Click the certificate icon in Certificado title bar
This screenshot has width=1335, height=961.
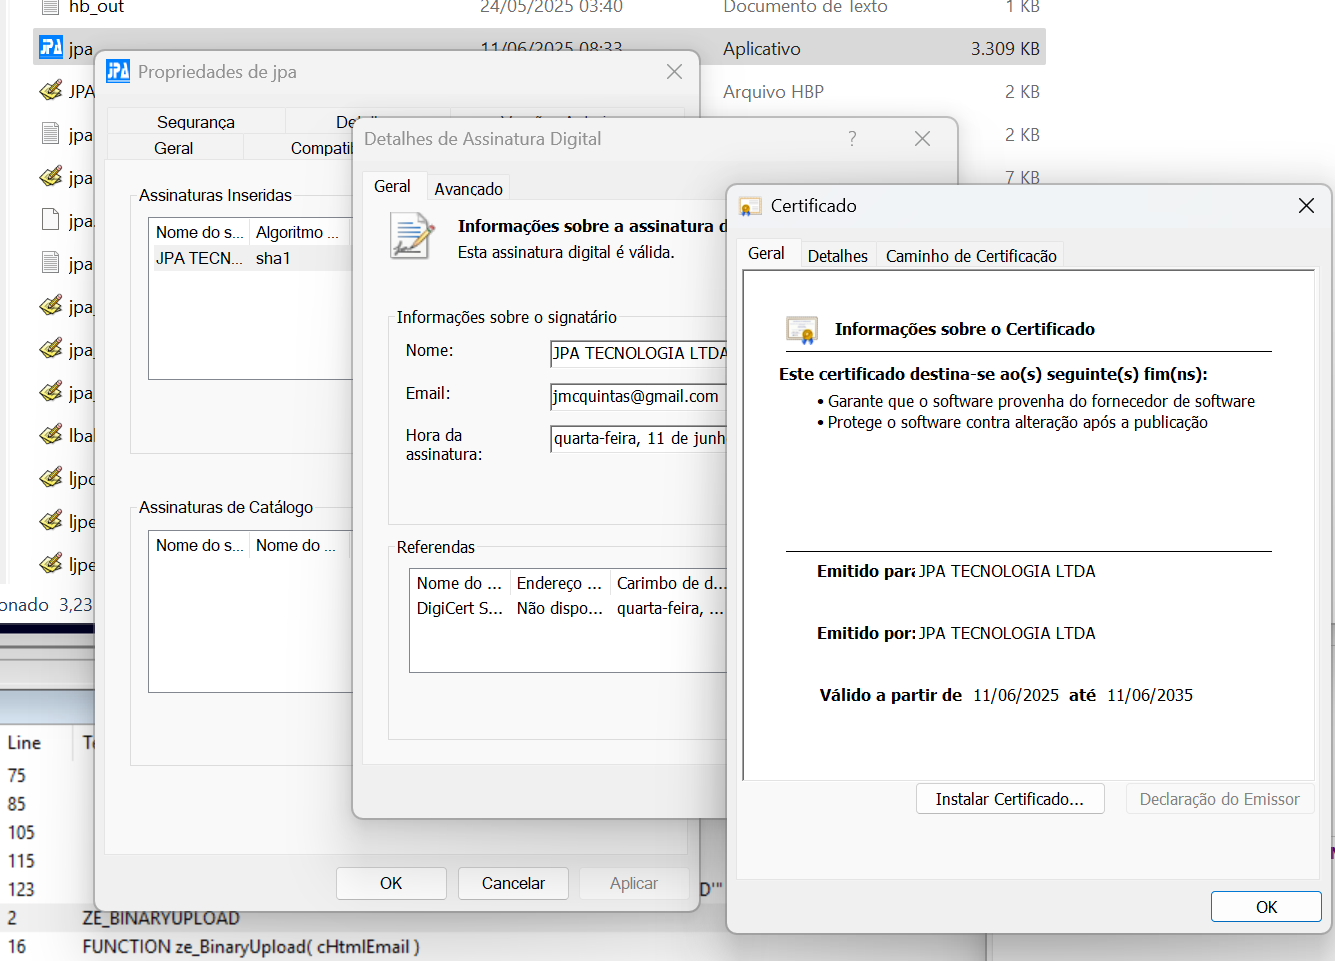click(749, 206)
